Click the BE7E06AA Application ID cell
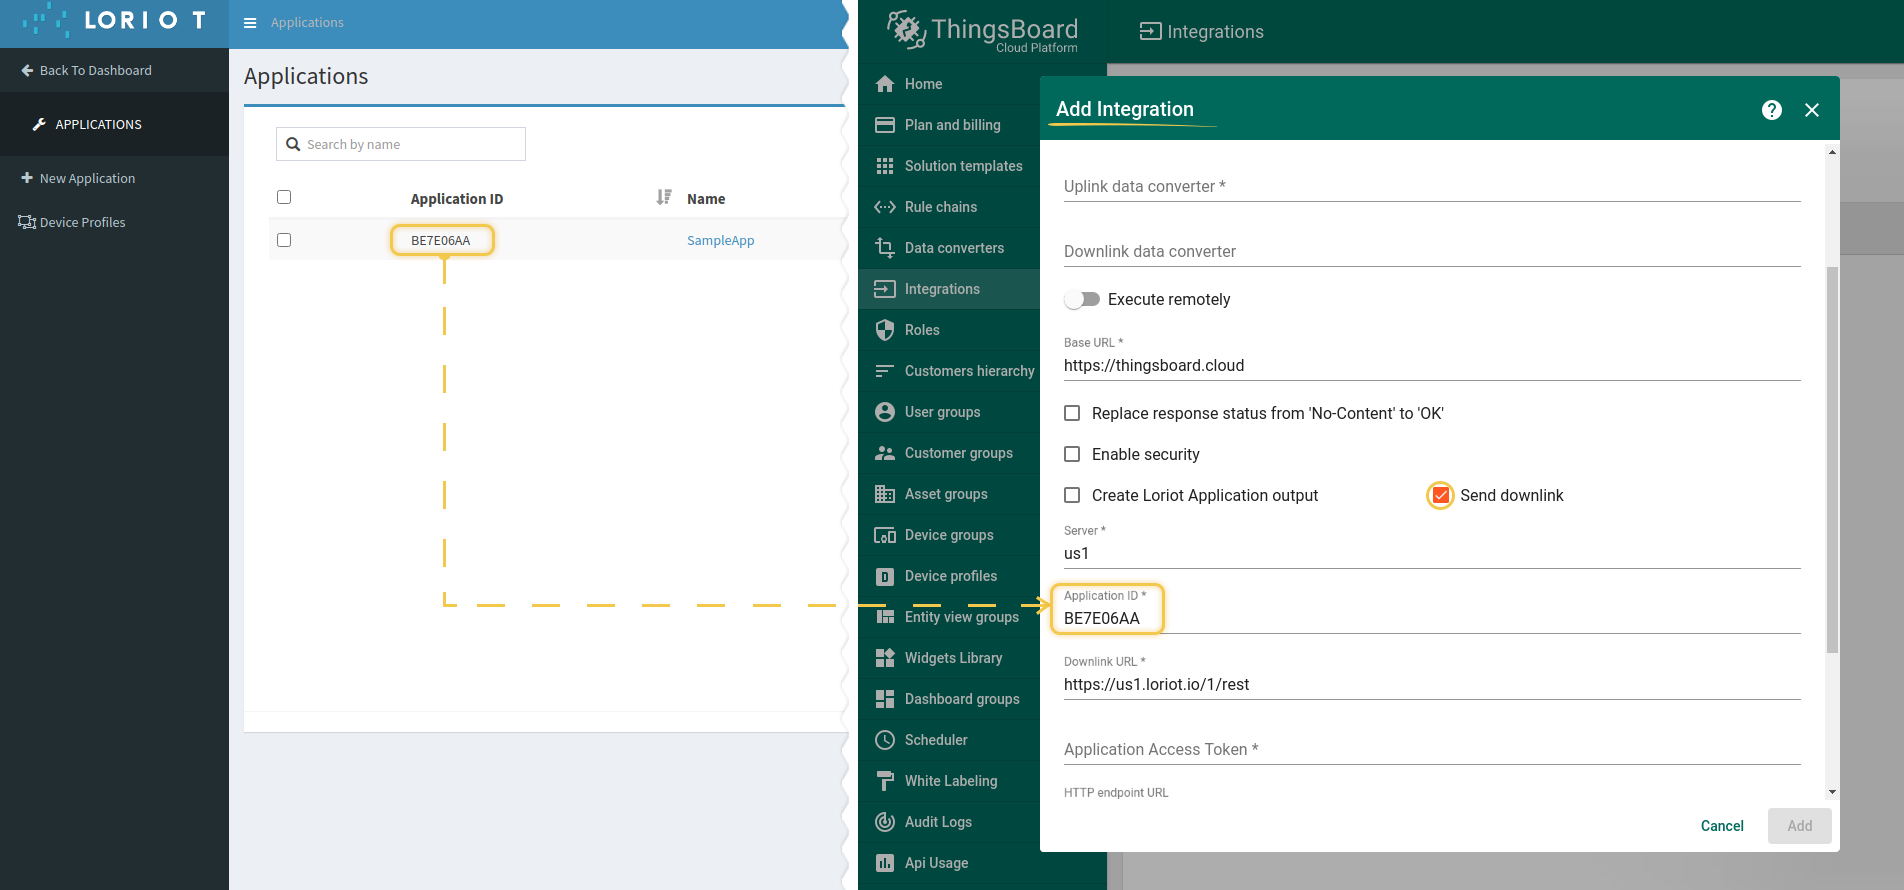 tap(441, 240)
